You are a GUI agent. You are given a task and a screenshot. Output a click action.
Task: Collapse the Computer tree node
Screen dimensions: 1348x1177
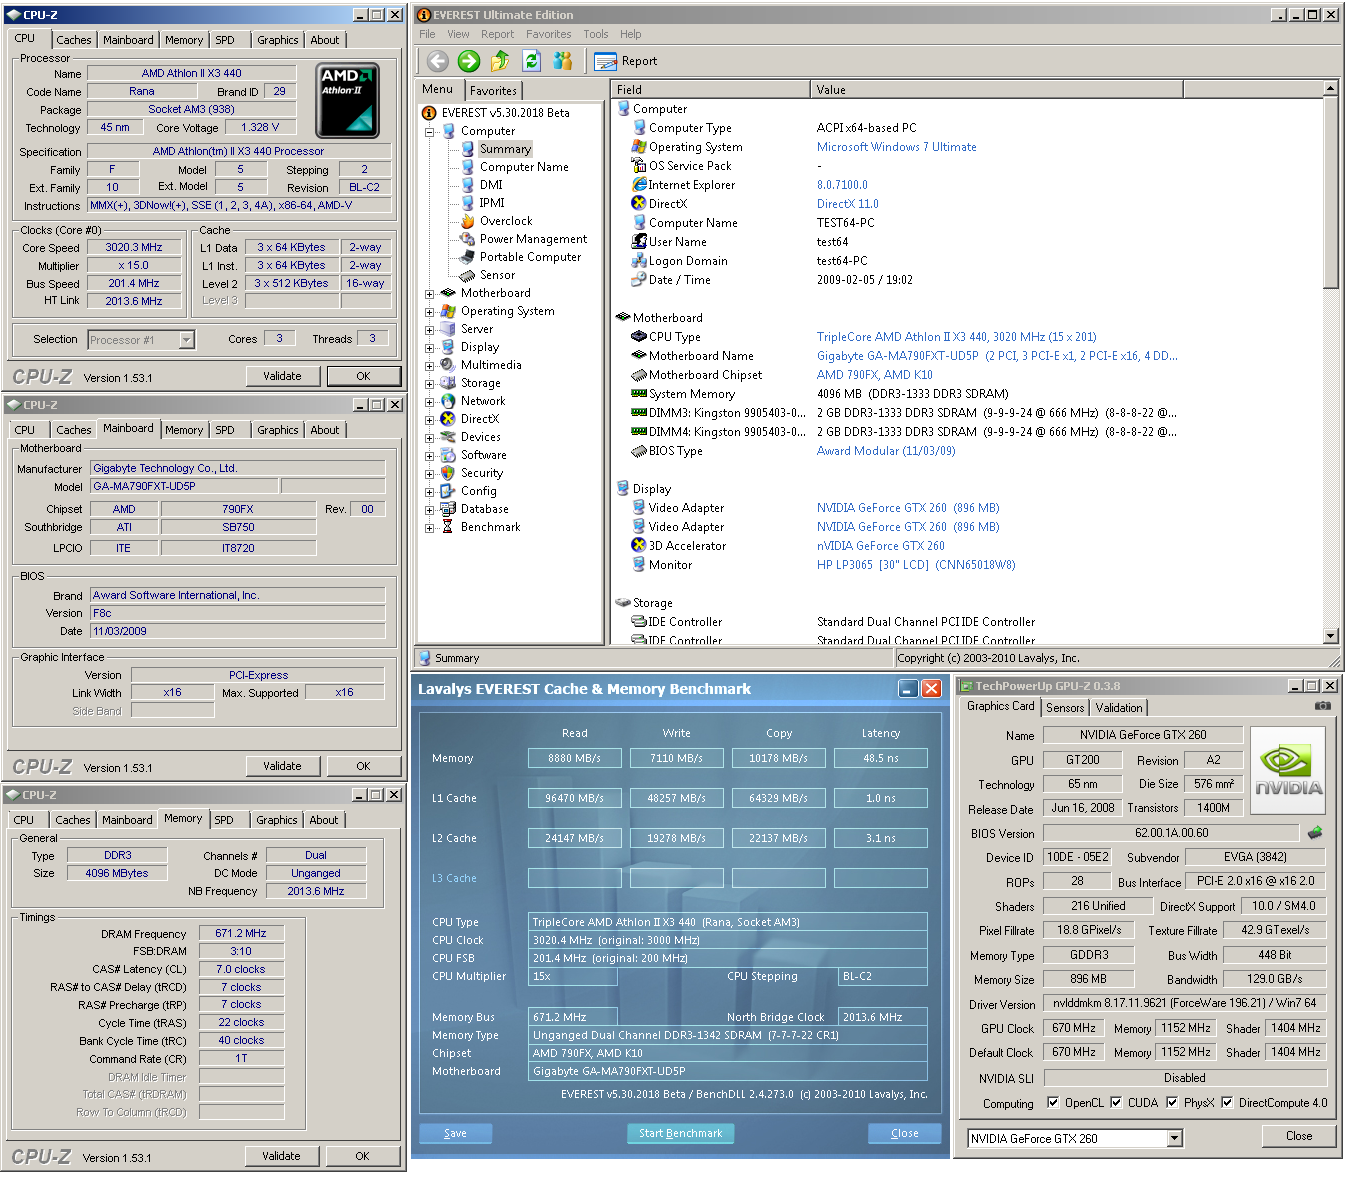pyautogui.click(x=429, y=131)
